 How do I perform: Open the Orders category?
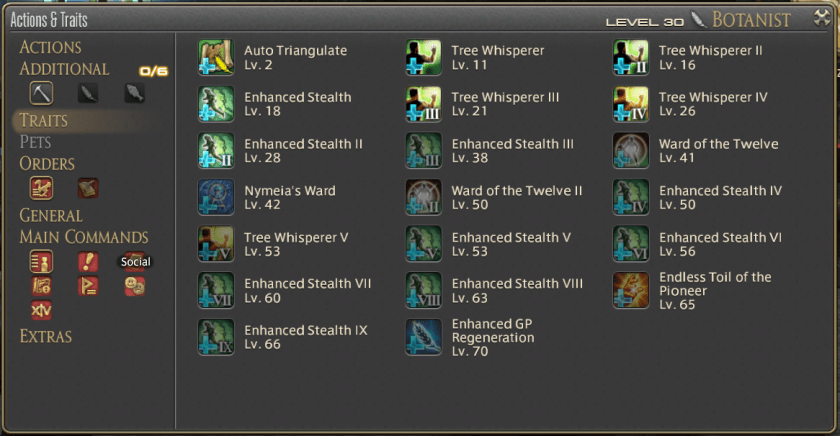pyautogui.click(x=47, y=163)
